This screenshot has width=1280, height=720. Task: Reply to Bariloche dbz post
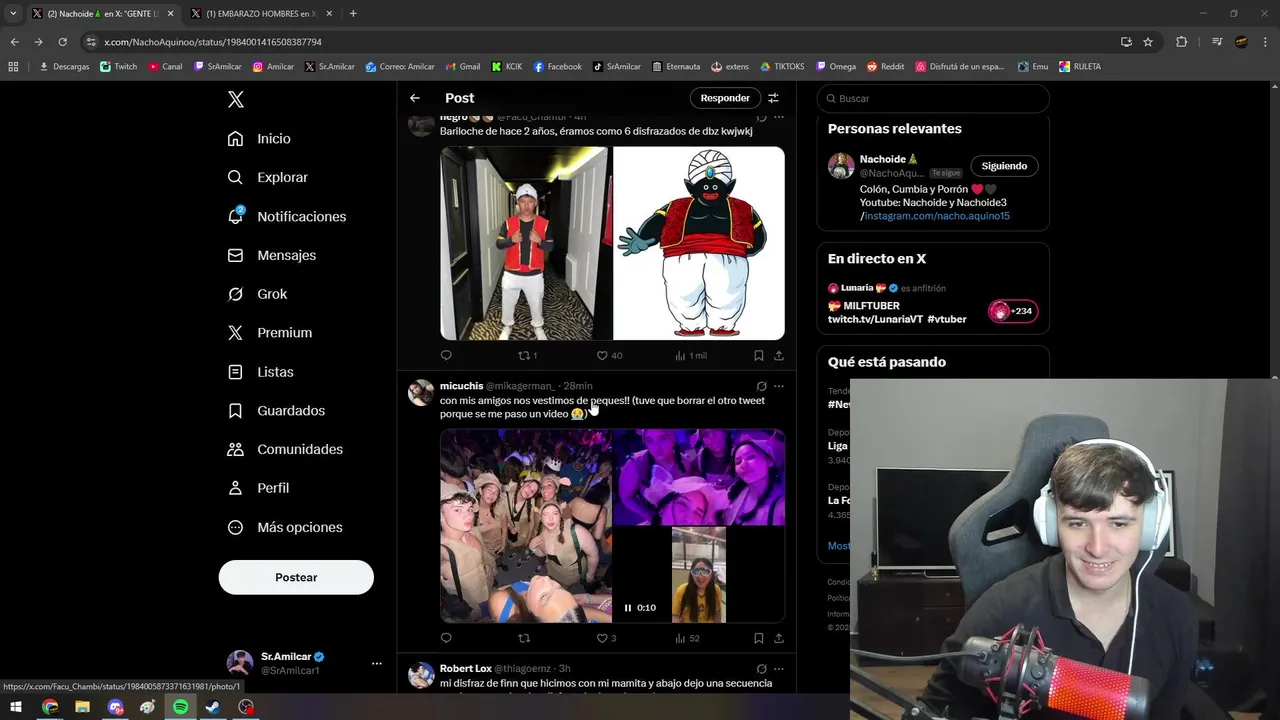[446, 355]
